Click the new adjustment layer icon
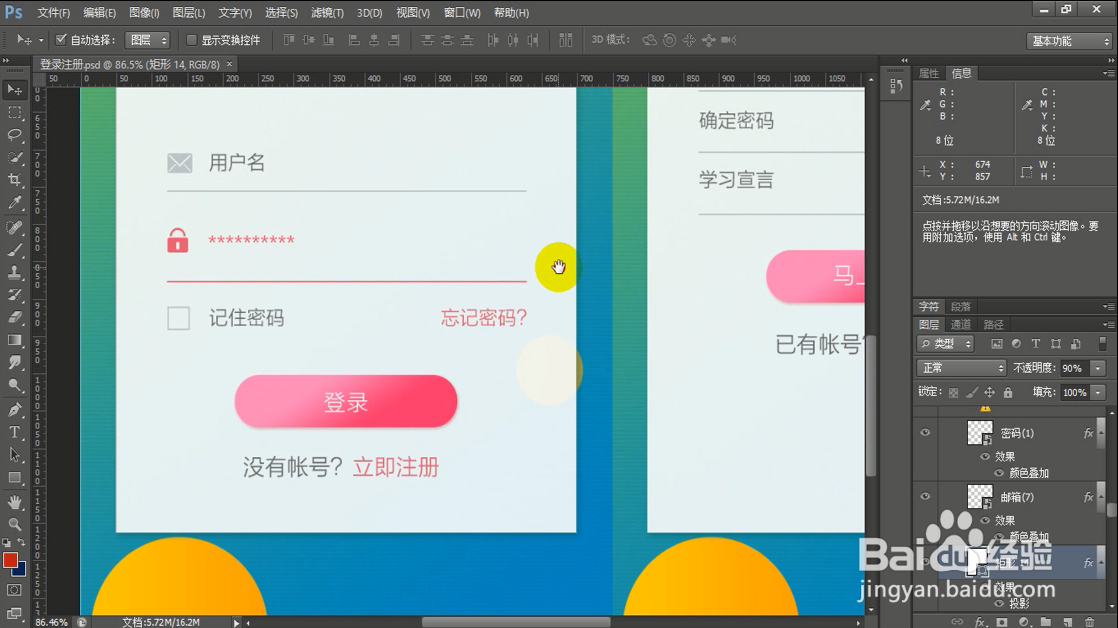1118x628 pixels. coord(1024,622)
